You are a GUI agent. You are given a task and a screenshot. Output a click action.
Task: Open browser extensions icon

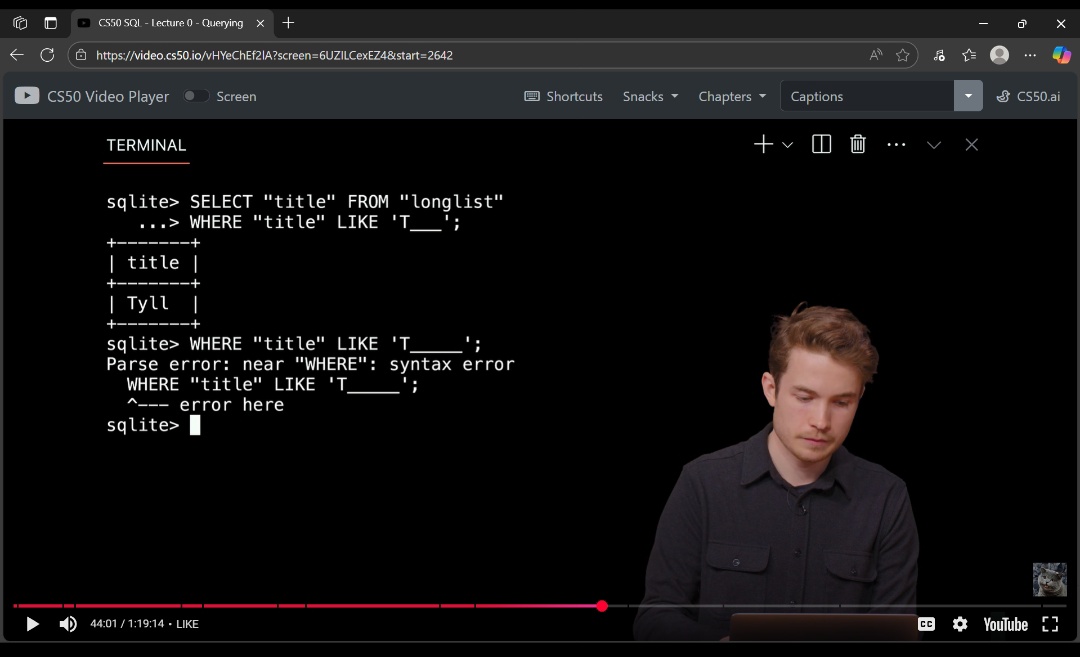click(939, 55)
